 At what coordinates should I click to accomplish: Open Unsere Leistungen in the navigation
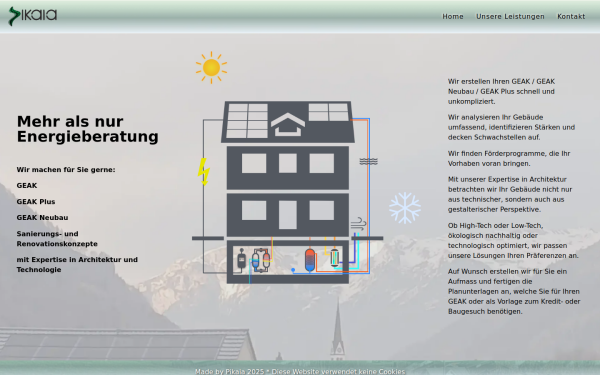click(510, 16)
